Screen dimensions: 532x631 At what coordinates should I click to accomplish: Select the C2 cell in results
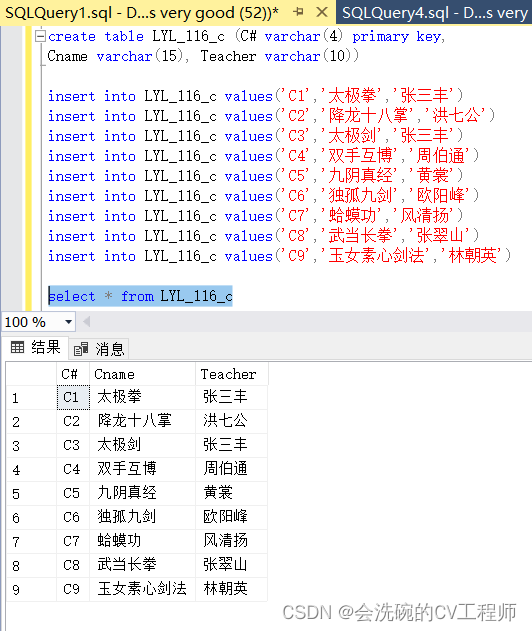coord(73,421)
